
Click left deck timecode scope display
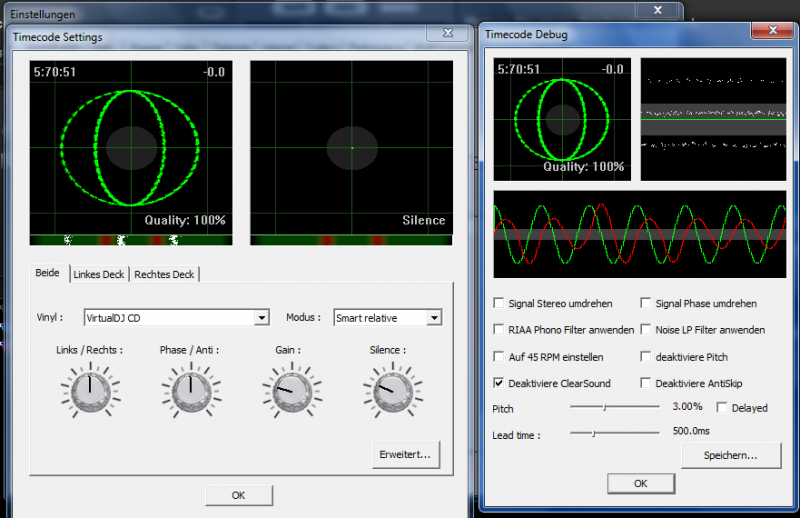[131, 147]
